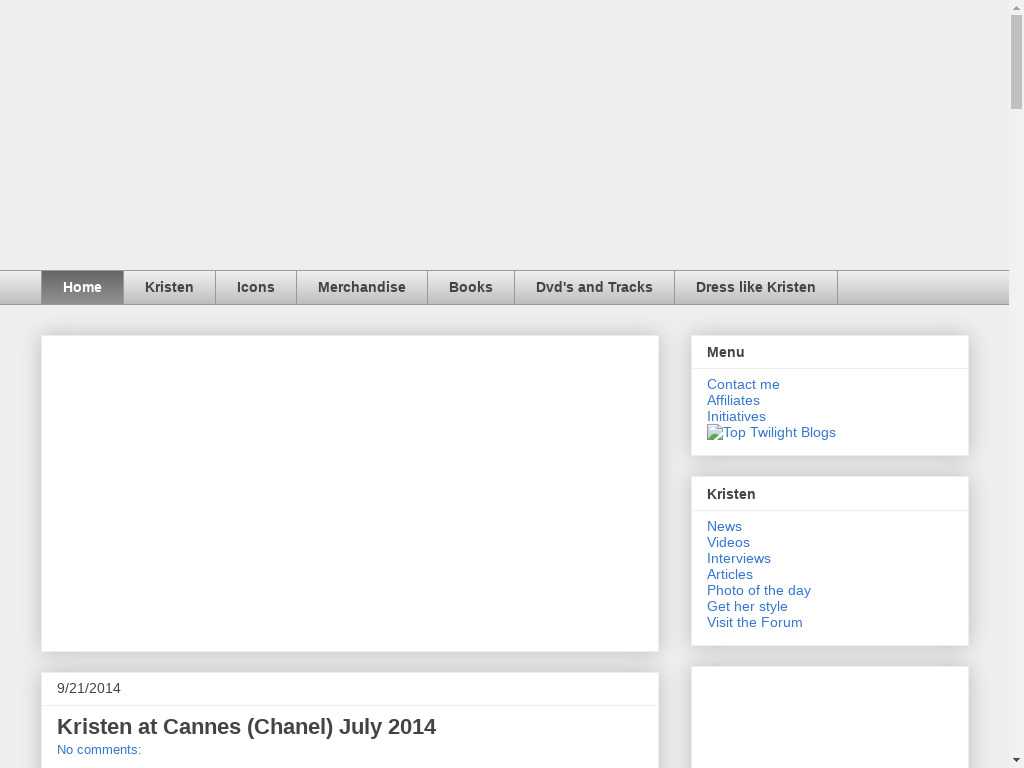Open the Interviews link
Image resolution: width=1024 pixels, height=768 pixels.
pos(738,558)
